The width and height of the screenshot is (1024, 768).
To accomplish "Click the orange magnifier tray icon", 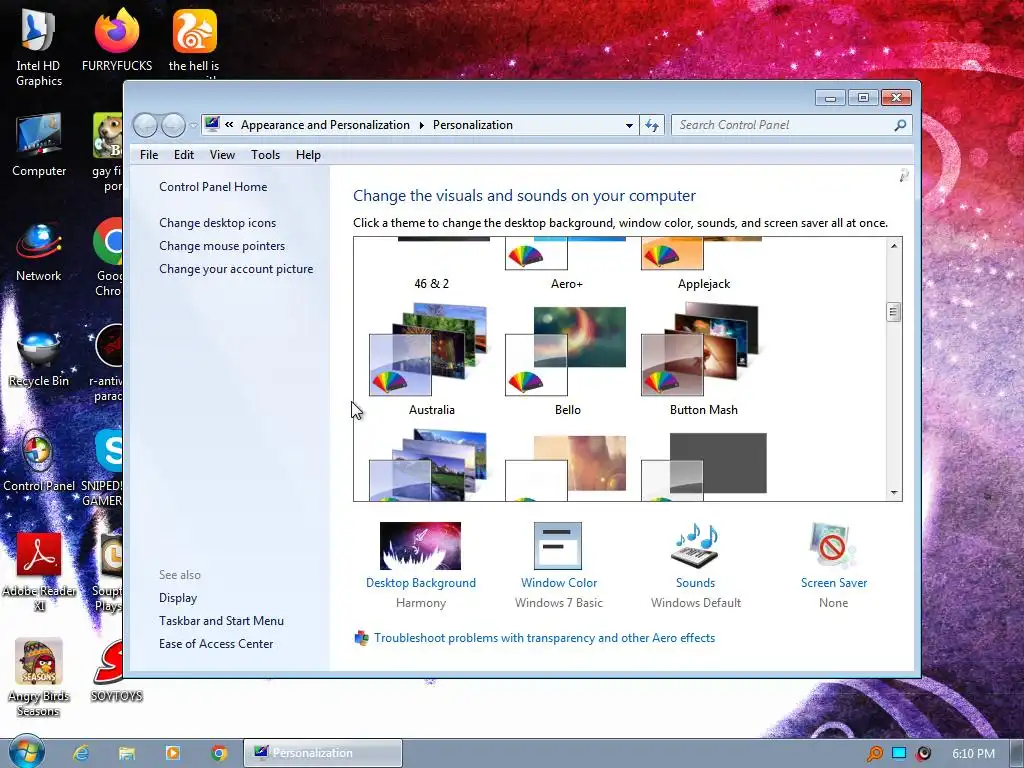I will click(x=874, y=754).
